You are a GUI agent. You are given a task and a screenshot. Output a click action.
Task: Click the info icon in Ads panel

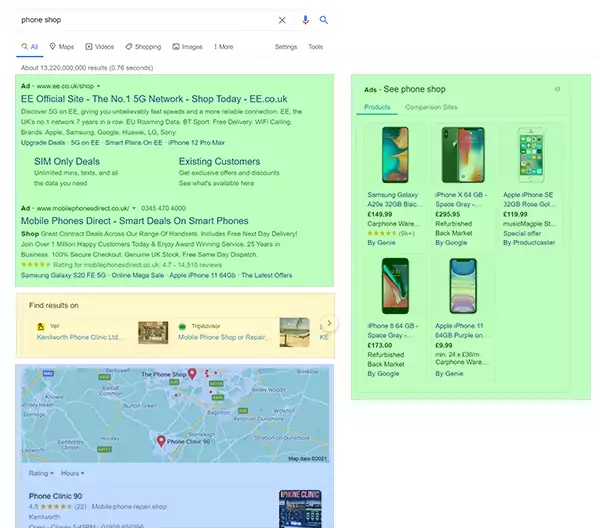[558, 89]
